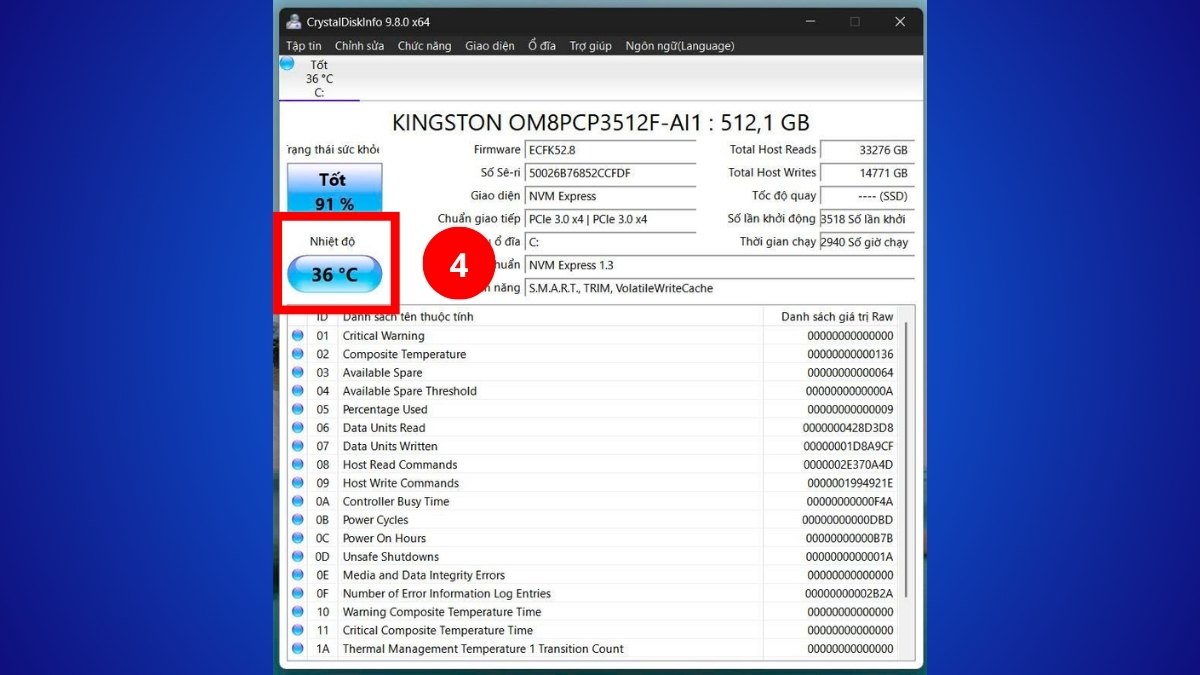Click the status orb for Power Cycles row
The width and height of the screenshot is (1200, 675).
pos(297,520)
